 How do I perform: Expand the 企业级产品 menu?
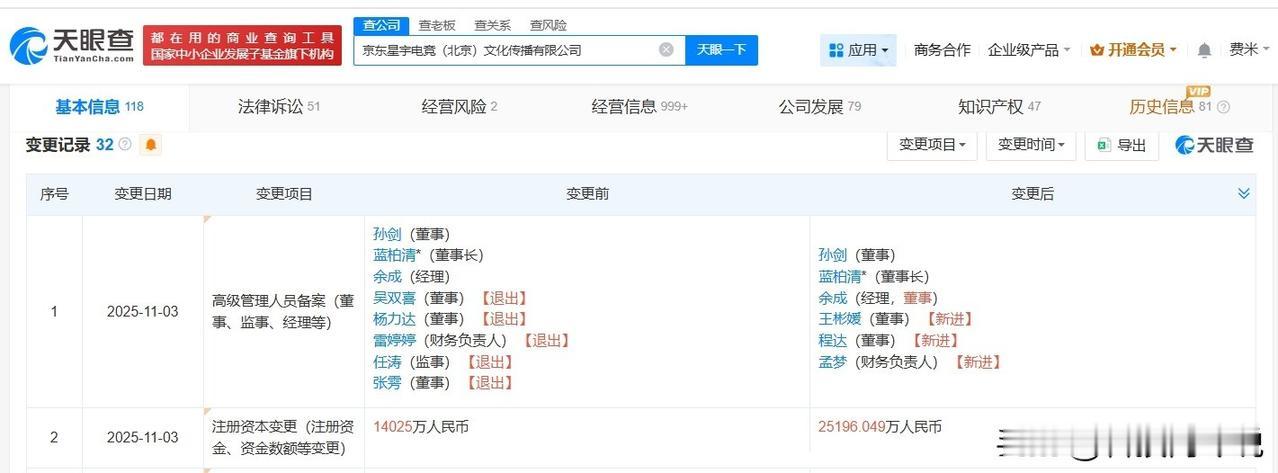pyautogui.click(x=1029, y=50)
